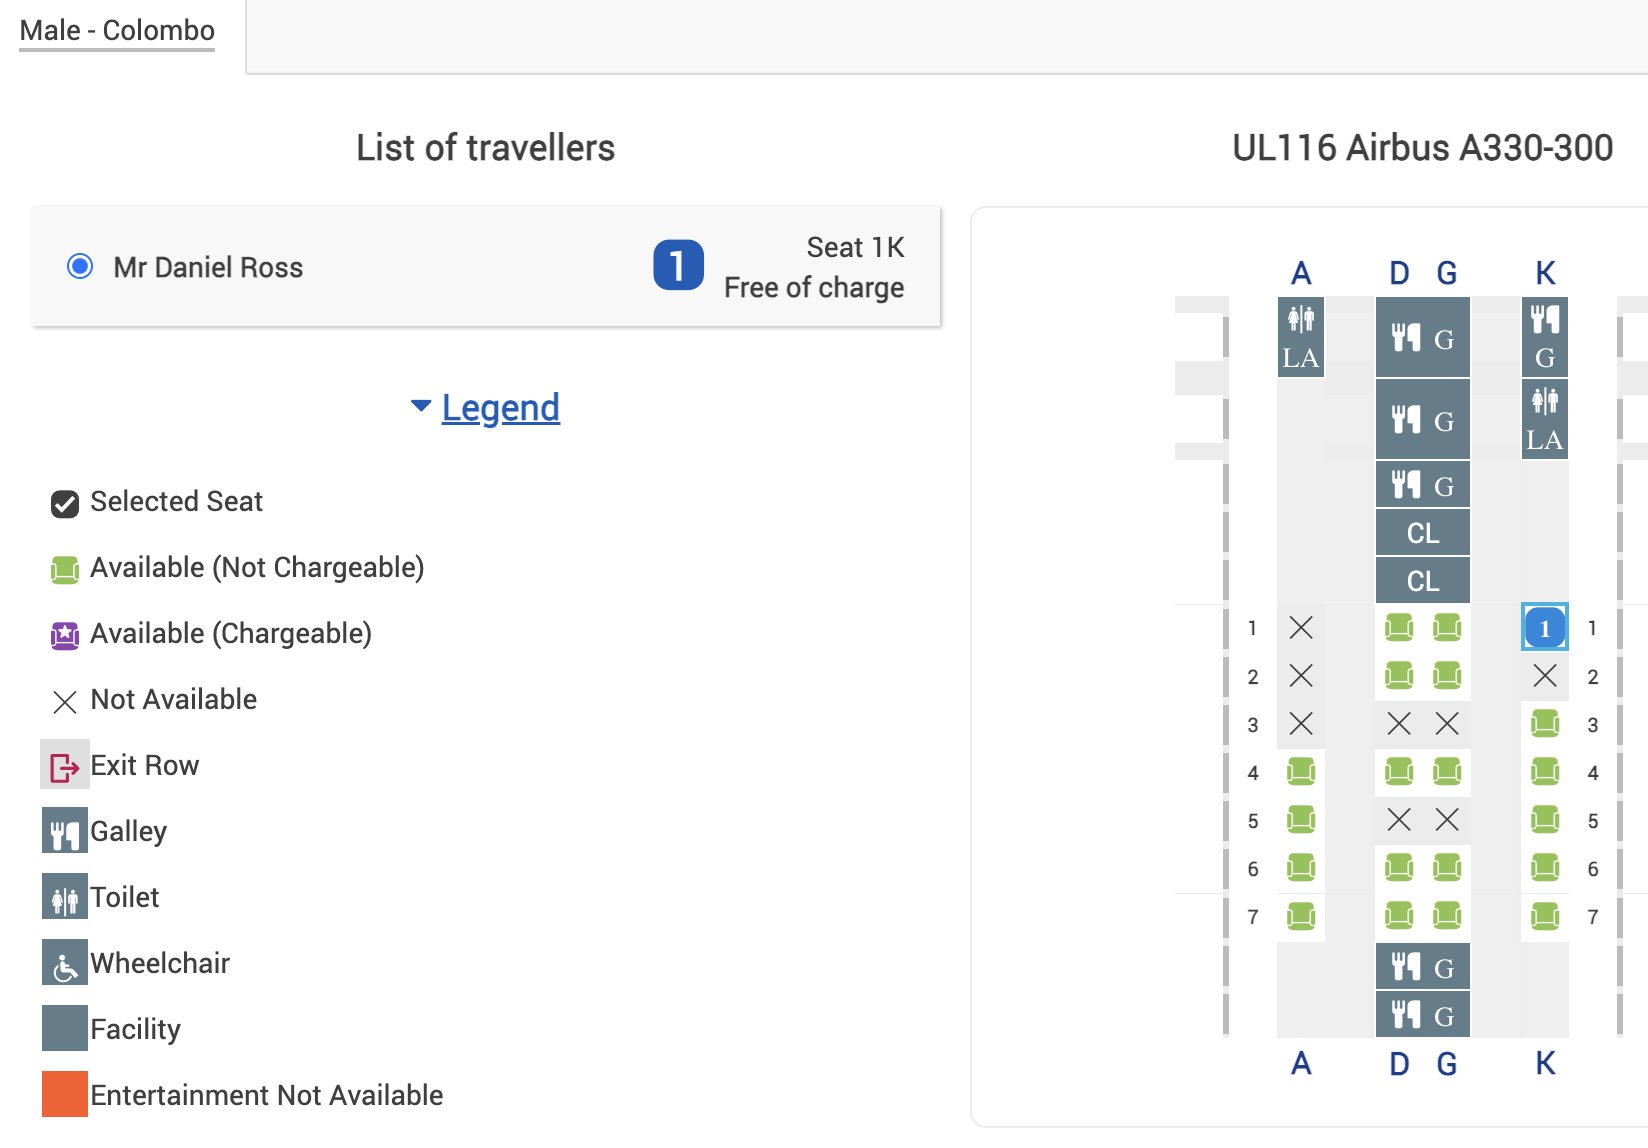Click the galley block atop column K

tap(1545, 337)
